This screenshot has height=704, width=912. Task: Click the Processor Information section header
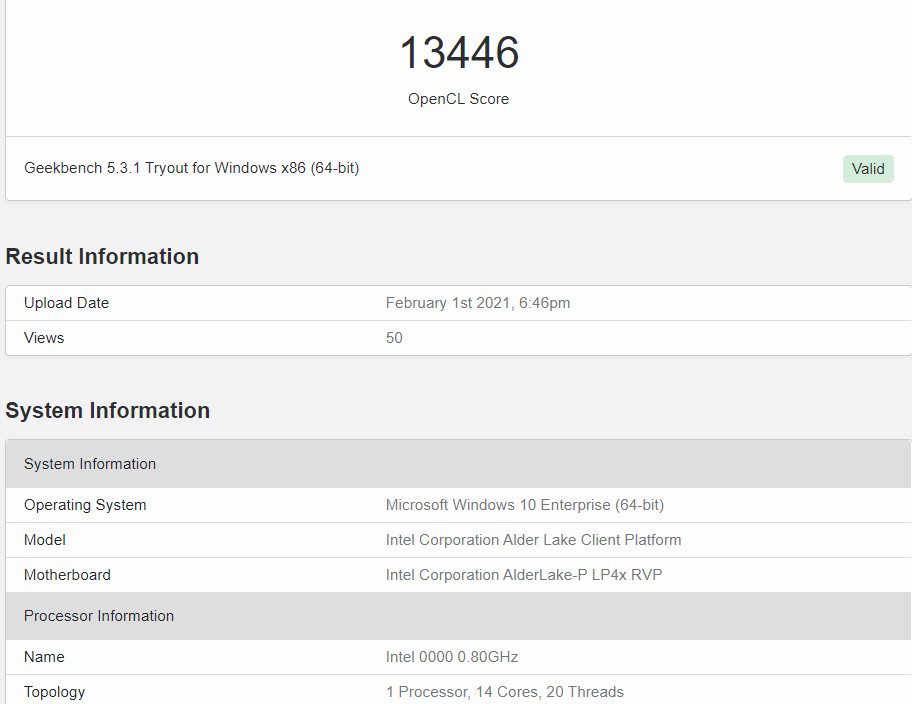[458, 616]
